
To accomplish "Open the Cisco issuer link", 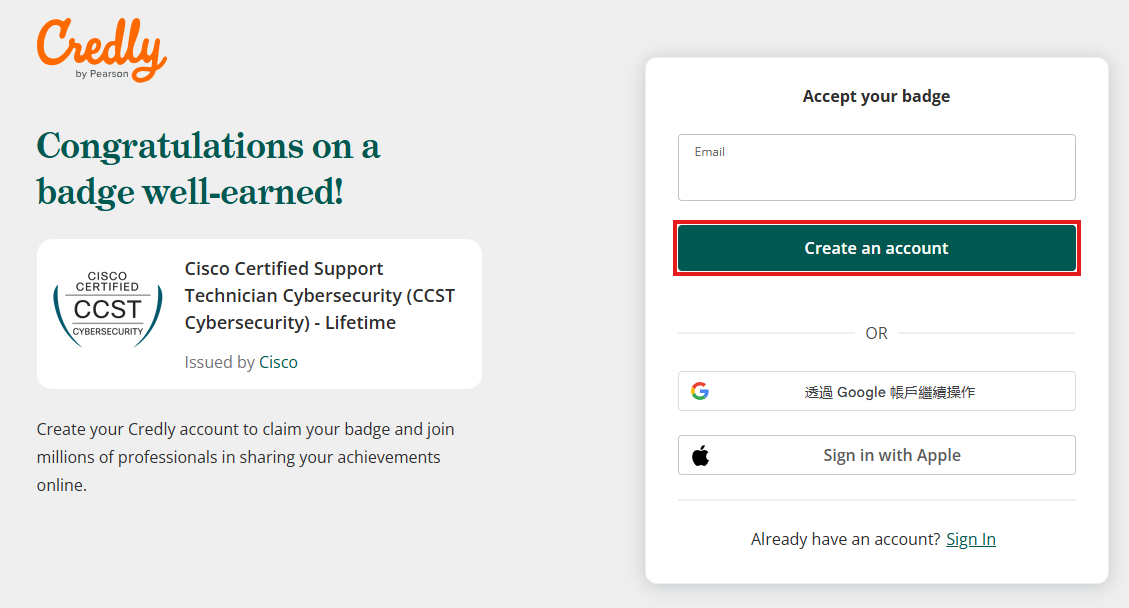I will [x=278, y=362].
